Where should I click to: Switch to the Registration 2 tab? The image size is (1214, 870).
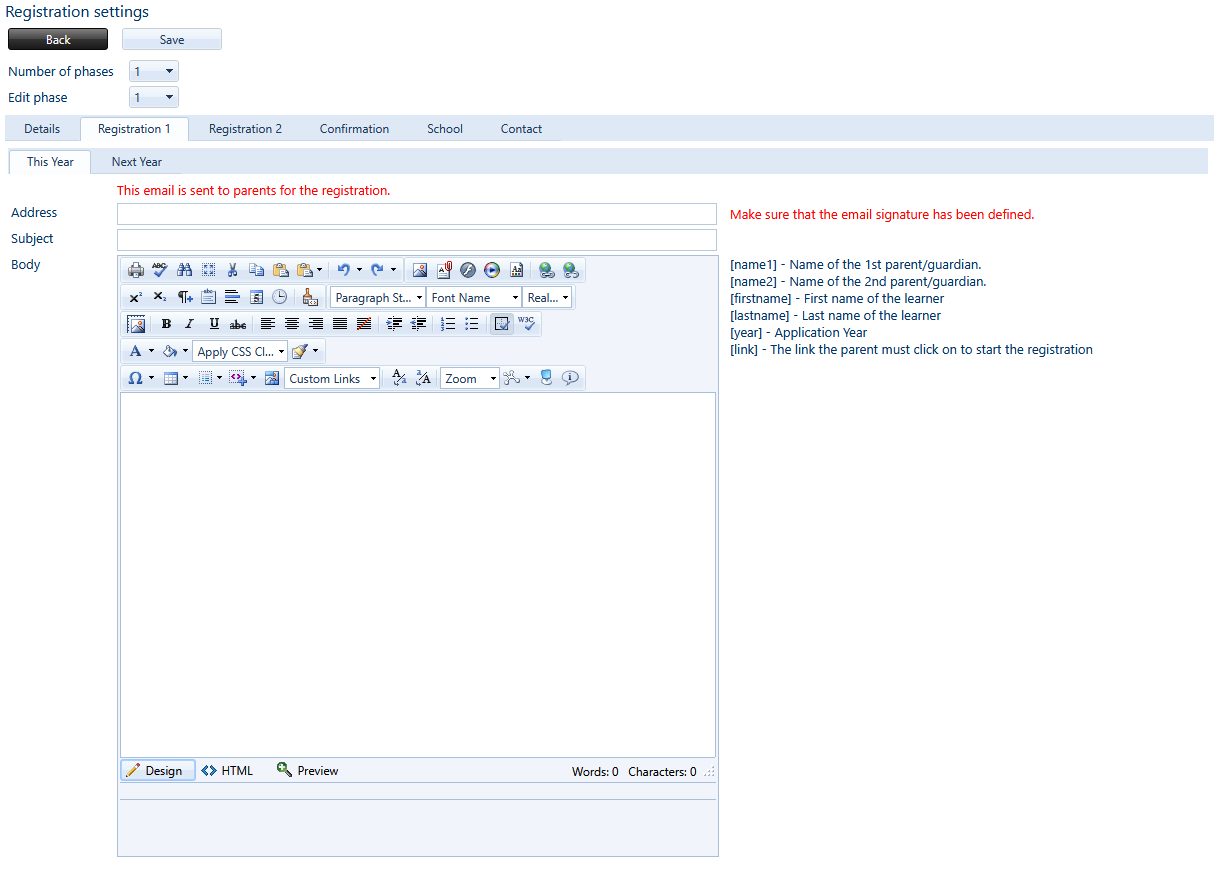pyautogui.click(x=245, y=129)
